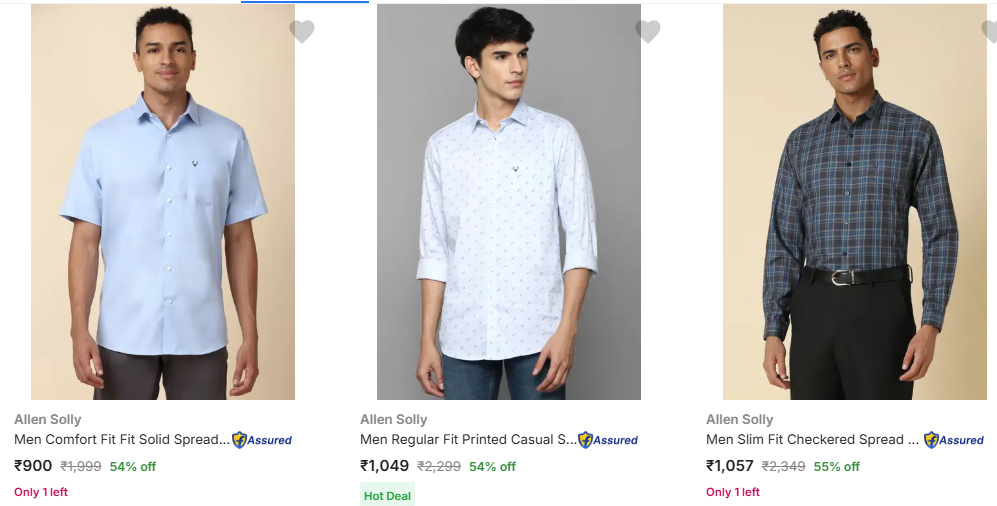Open Men Slim Fit Checkered Spread title
Screen dimensions: 997x506
(813, 440)
